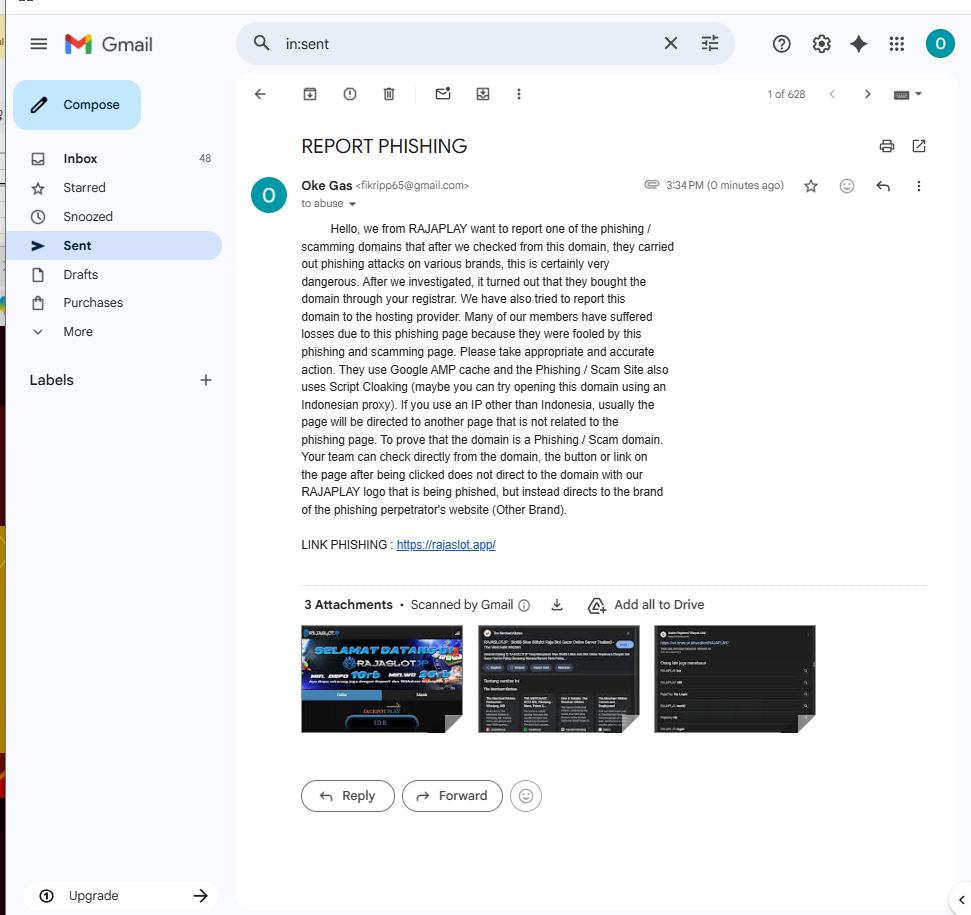Viewport: 971px width, 915px height.
Task: Click the attachment paperclip icon
Action: tap(651, 184)
